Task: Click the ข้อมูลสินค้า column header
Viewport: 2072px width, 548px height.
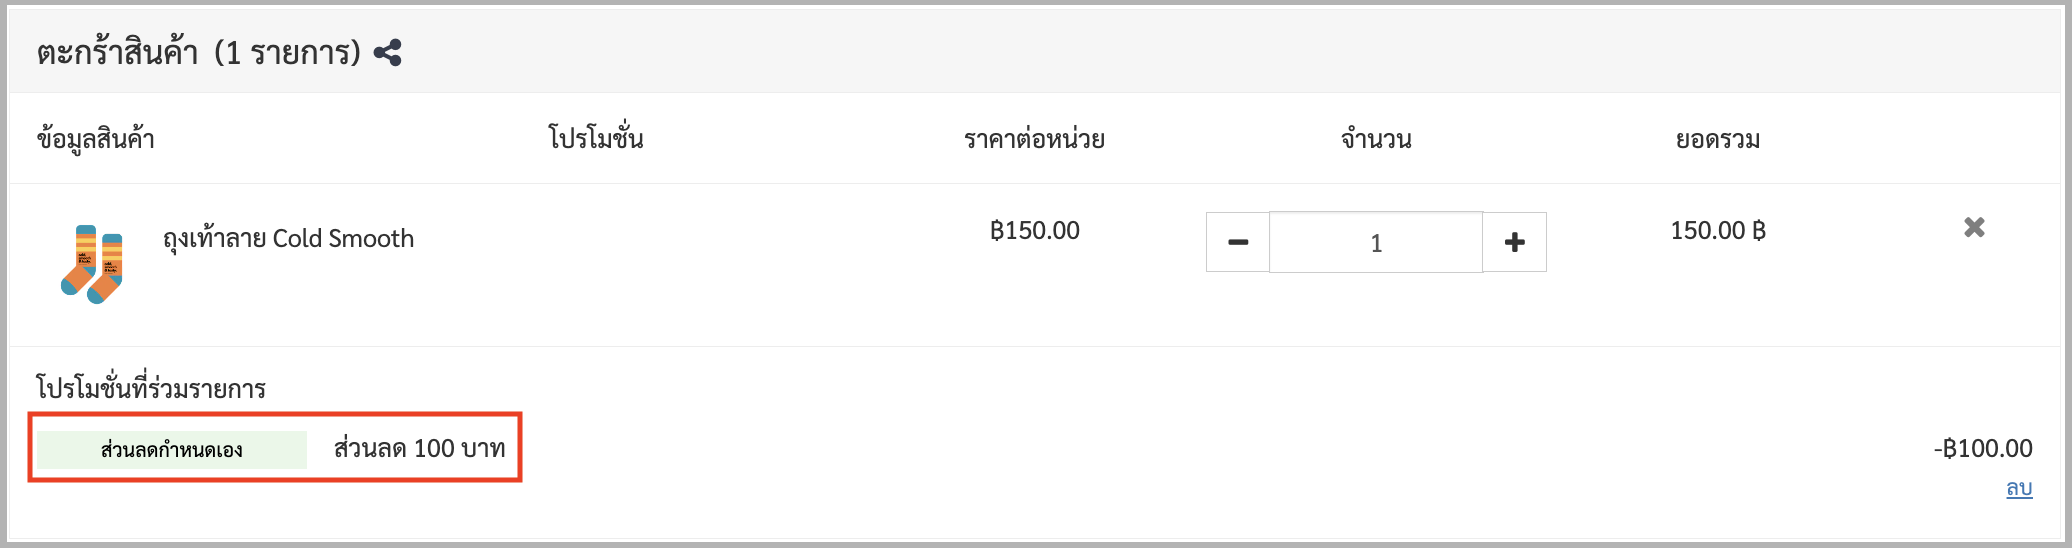Action: (x=96, y=139)
